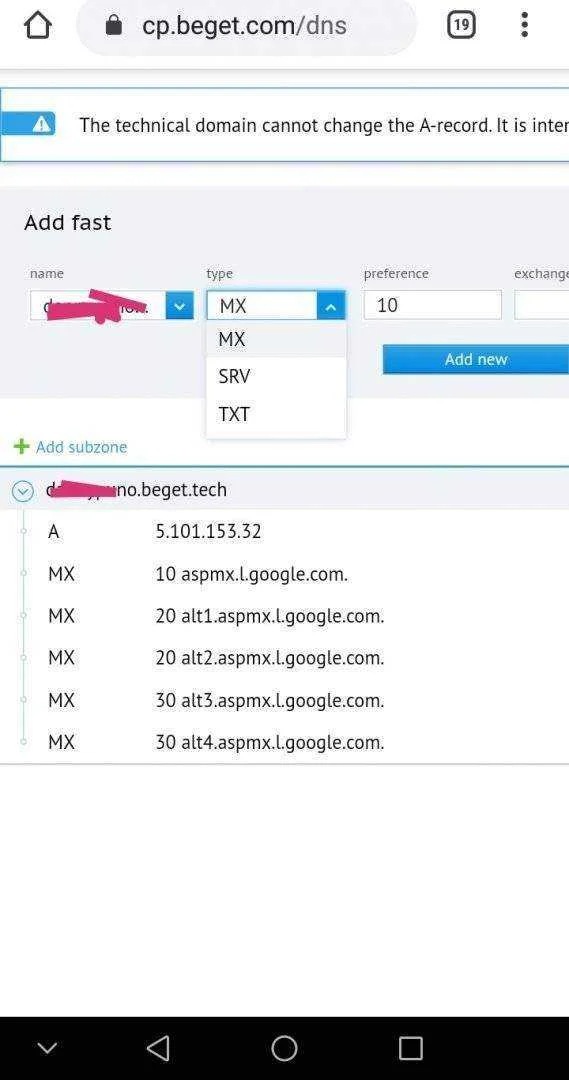Click the Add fast heading

(x=68, y=222)
